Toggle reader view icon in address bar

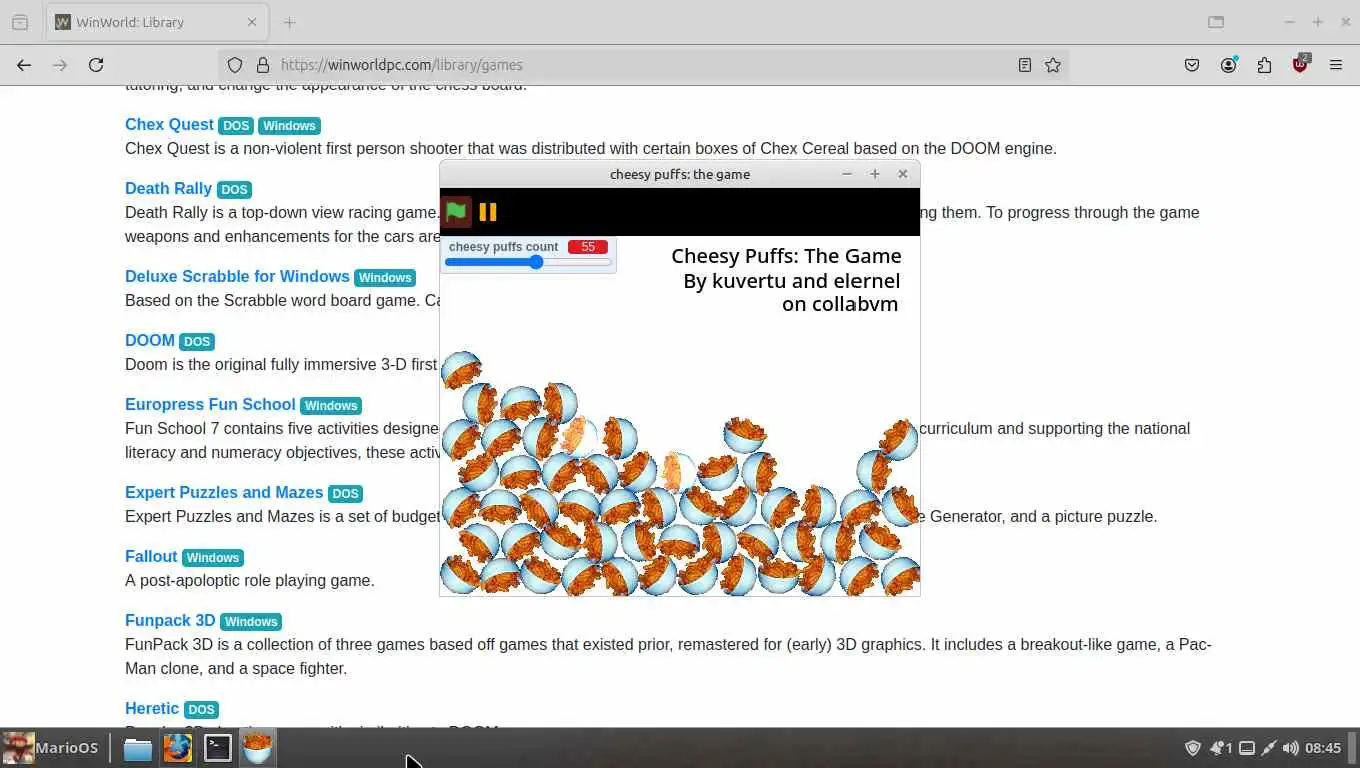pos(1025,65)
